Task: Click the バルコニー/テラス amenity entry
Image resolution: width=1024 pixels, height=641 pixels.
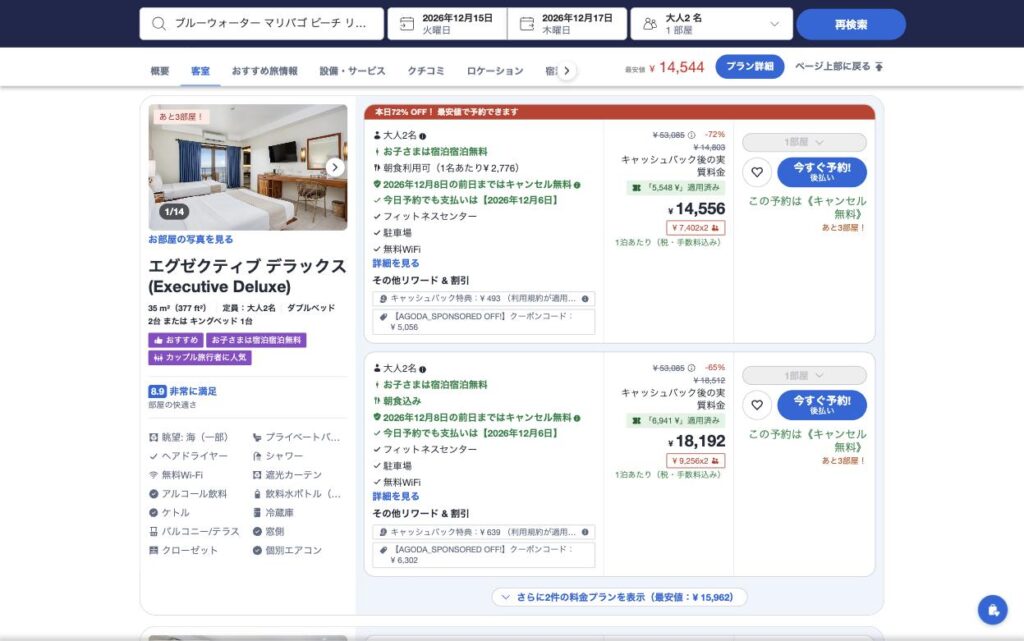Action: click(x=195, y=532)
